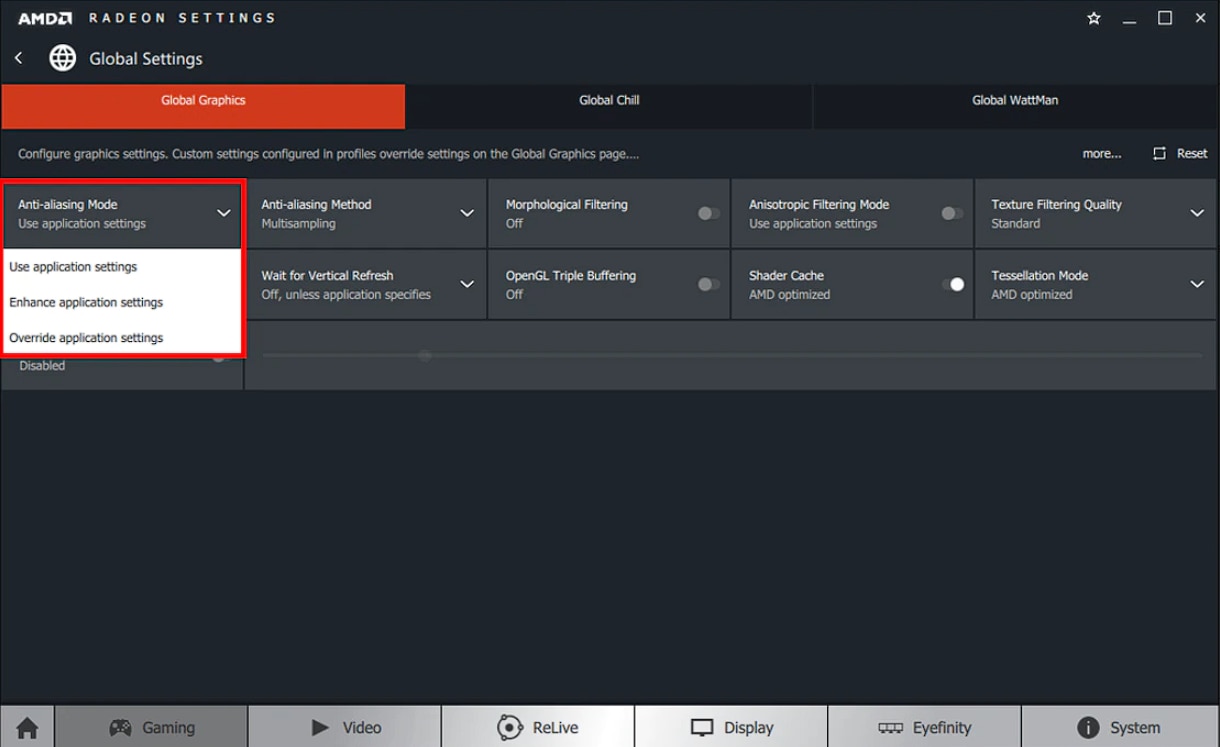Maximize the Radeon Settings window
The width and height of the screenshot is (1220, 747).
click(x=1165, y=18)
